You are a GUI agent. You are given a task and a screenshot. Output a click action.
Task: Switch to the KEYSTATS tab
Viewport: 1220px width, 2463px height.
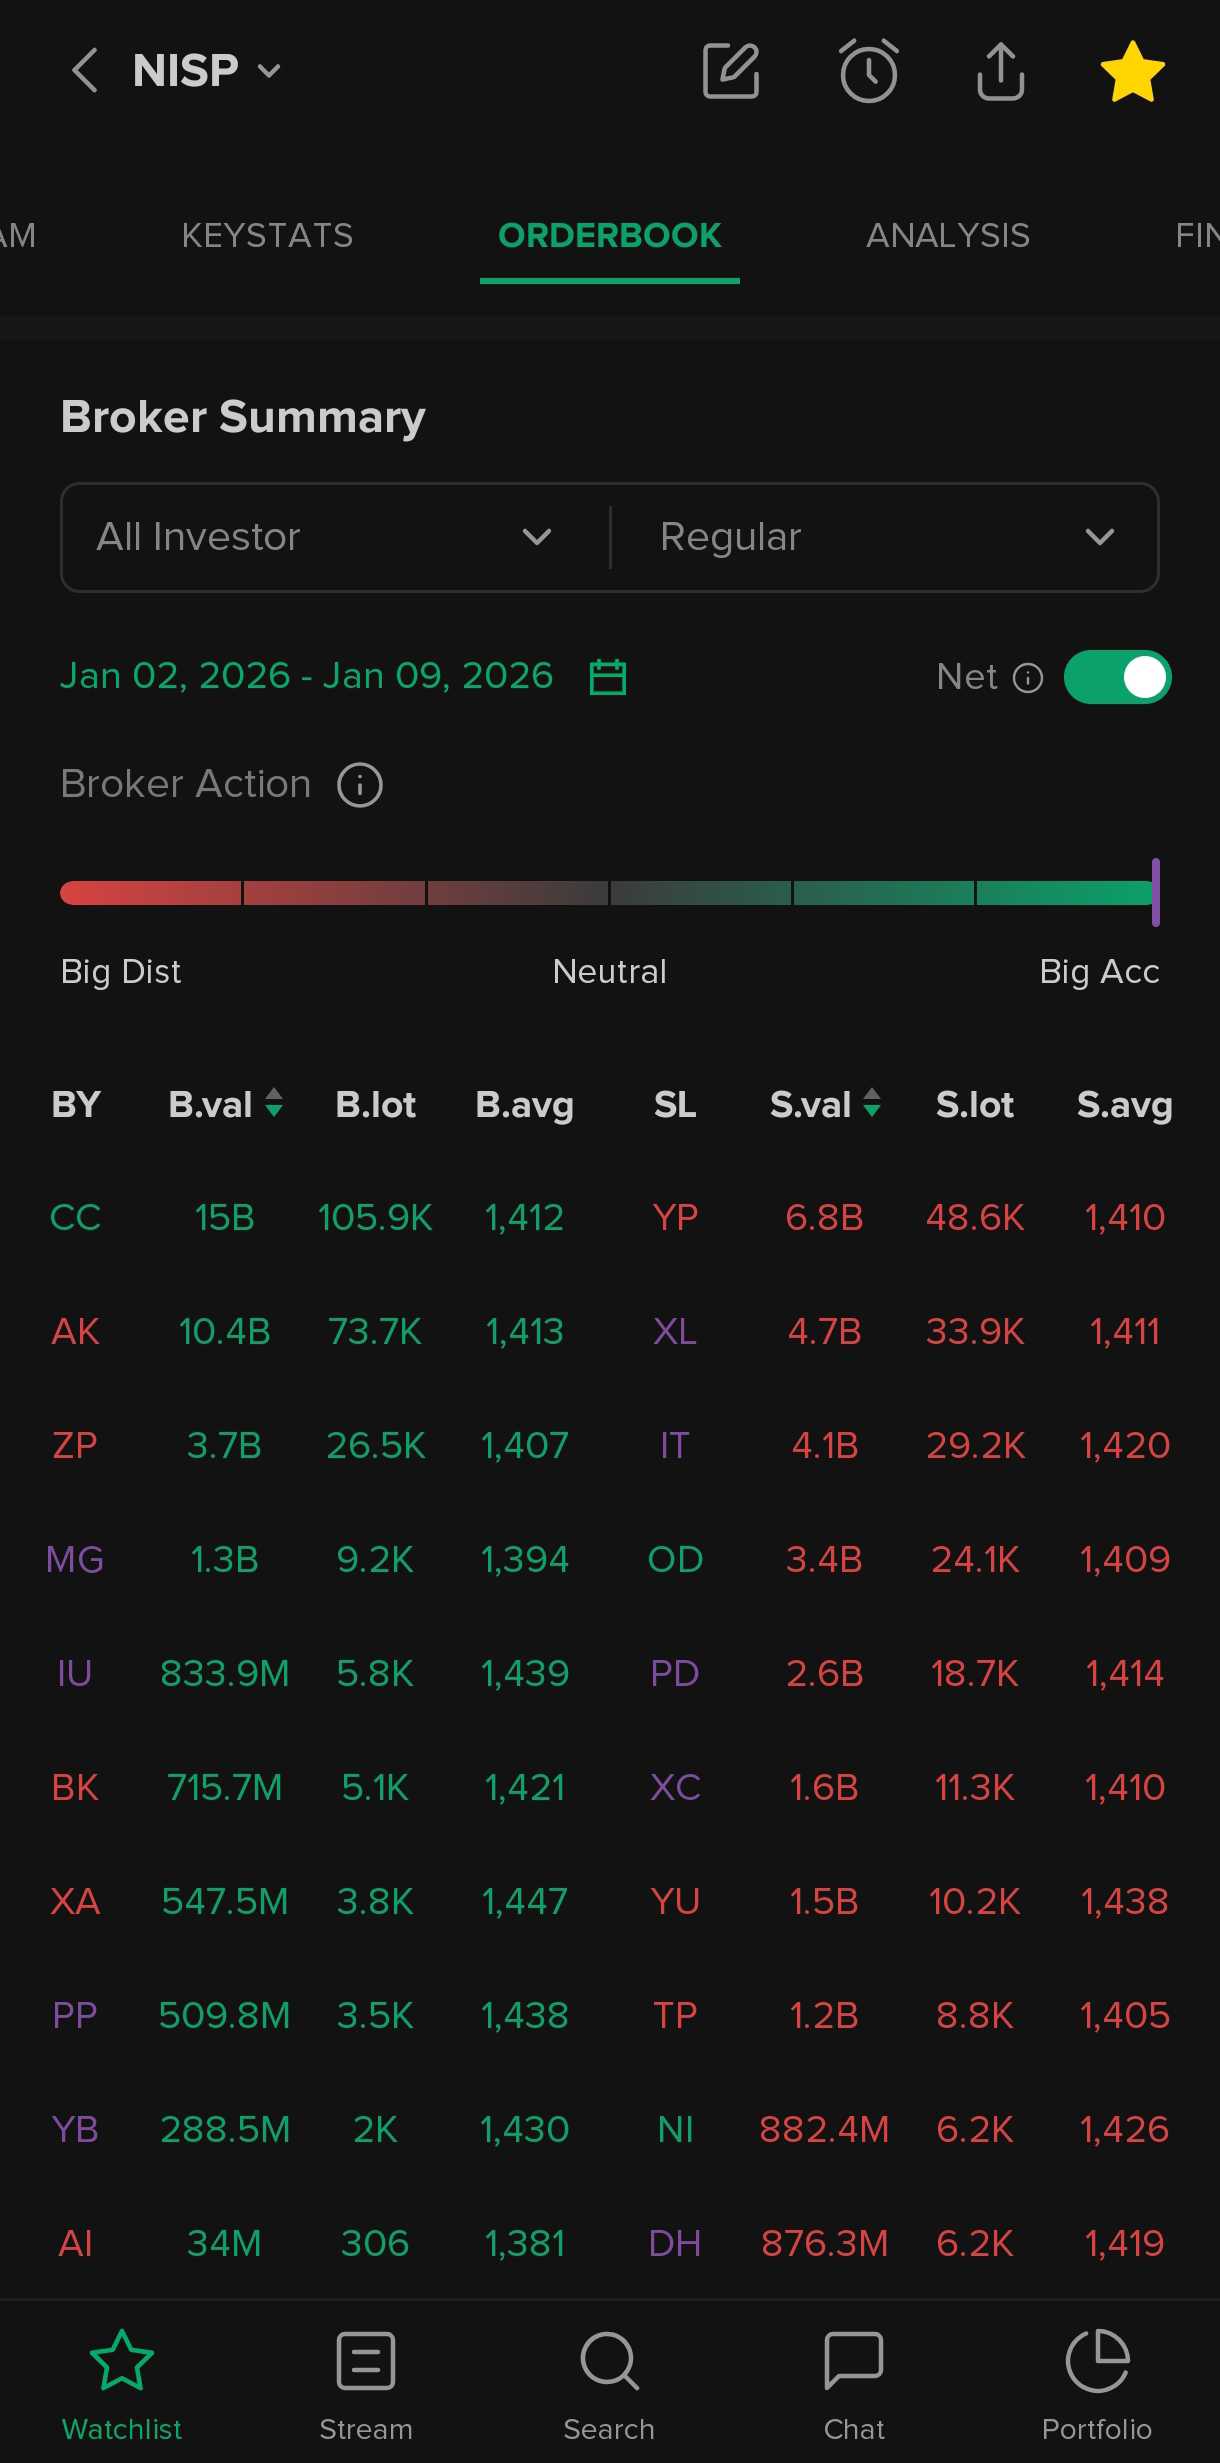point(267,236)
